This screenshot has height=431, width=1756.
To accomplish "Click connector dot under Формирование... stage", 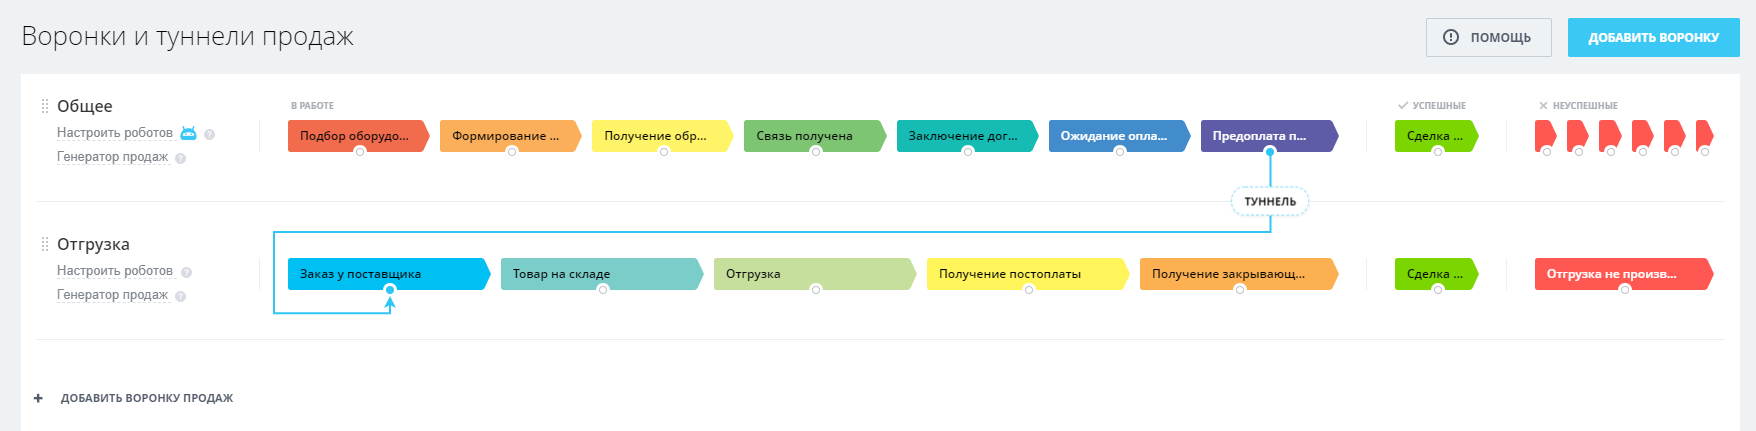I will click(x=512, y=152).
